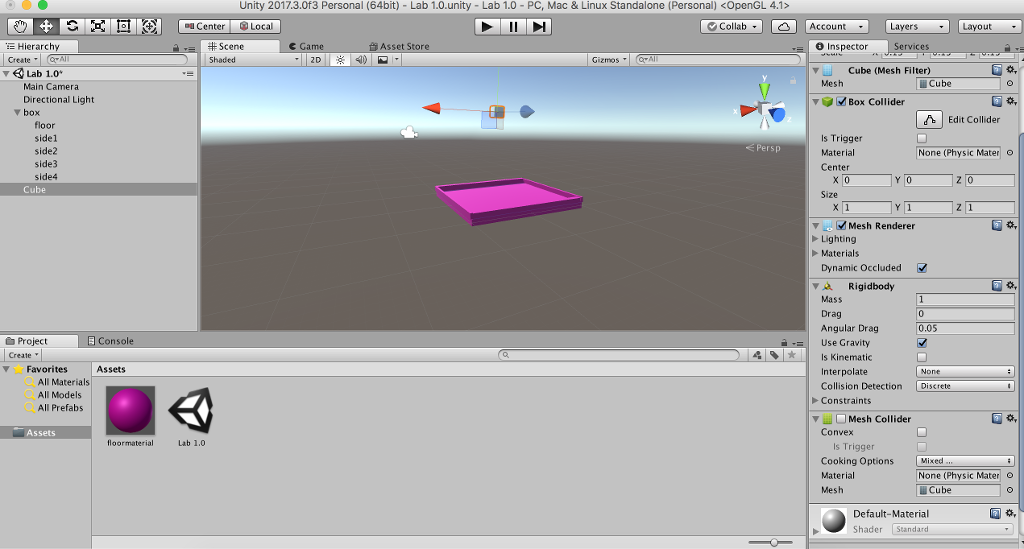Select the Rotate tool in toolbar
This screenshot has height=549, width=1024.
pyautogui.click(x=72, y=26)
